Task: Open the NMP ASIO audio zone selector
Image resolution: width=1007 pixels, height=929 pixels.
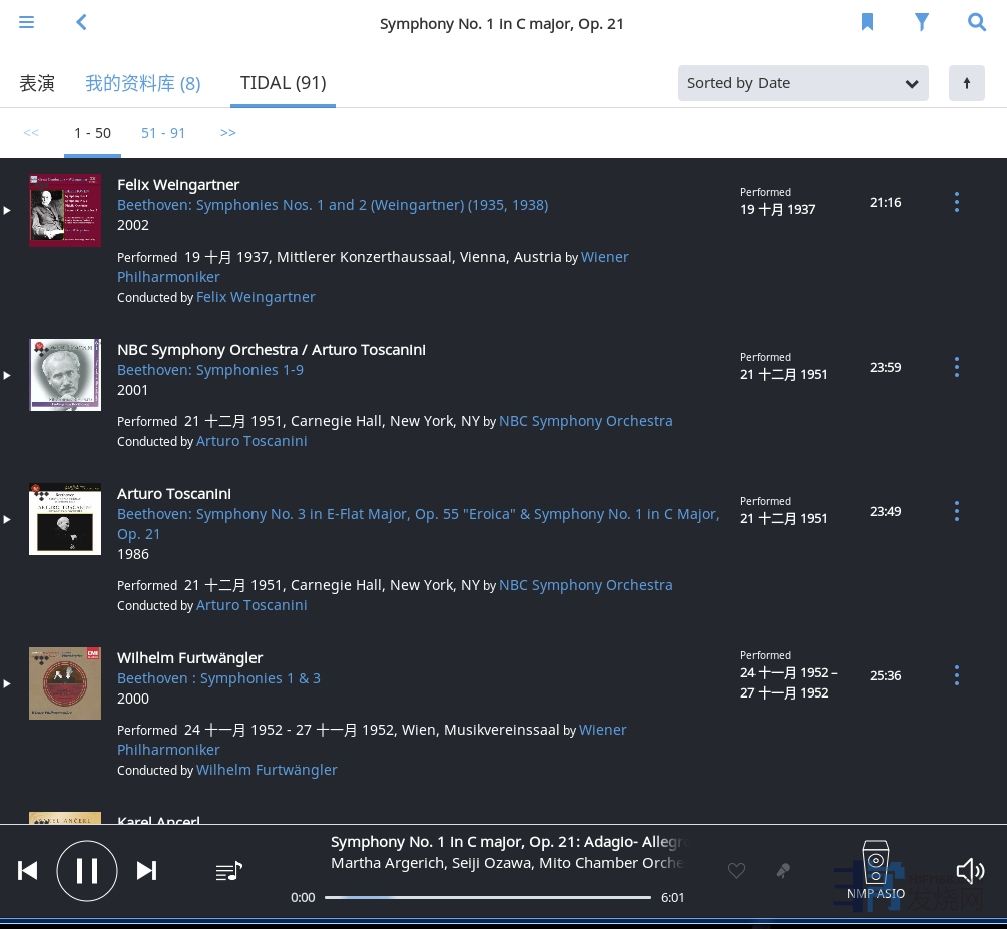Action: coord(875,870)
